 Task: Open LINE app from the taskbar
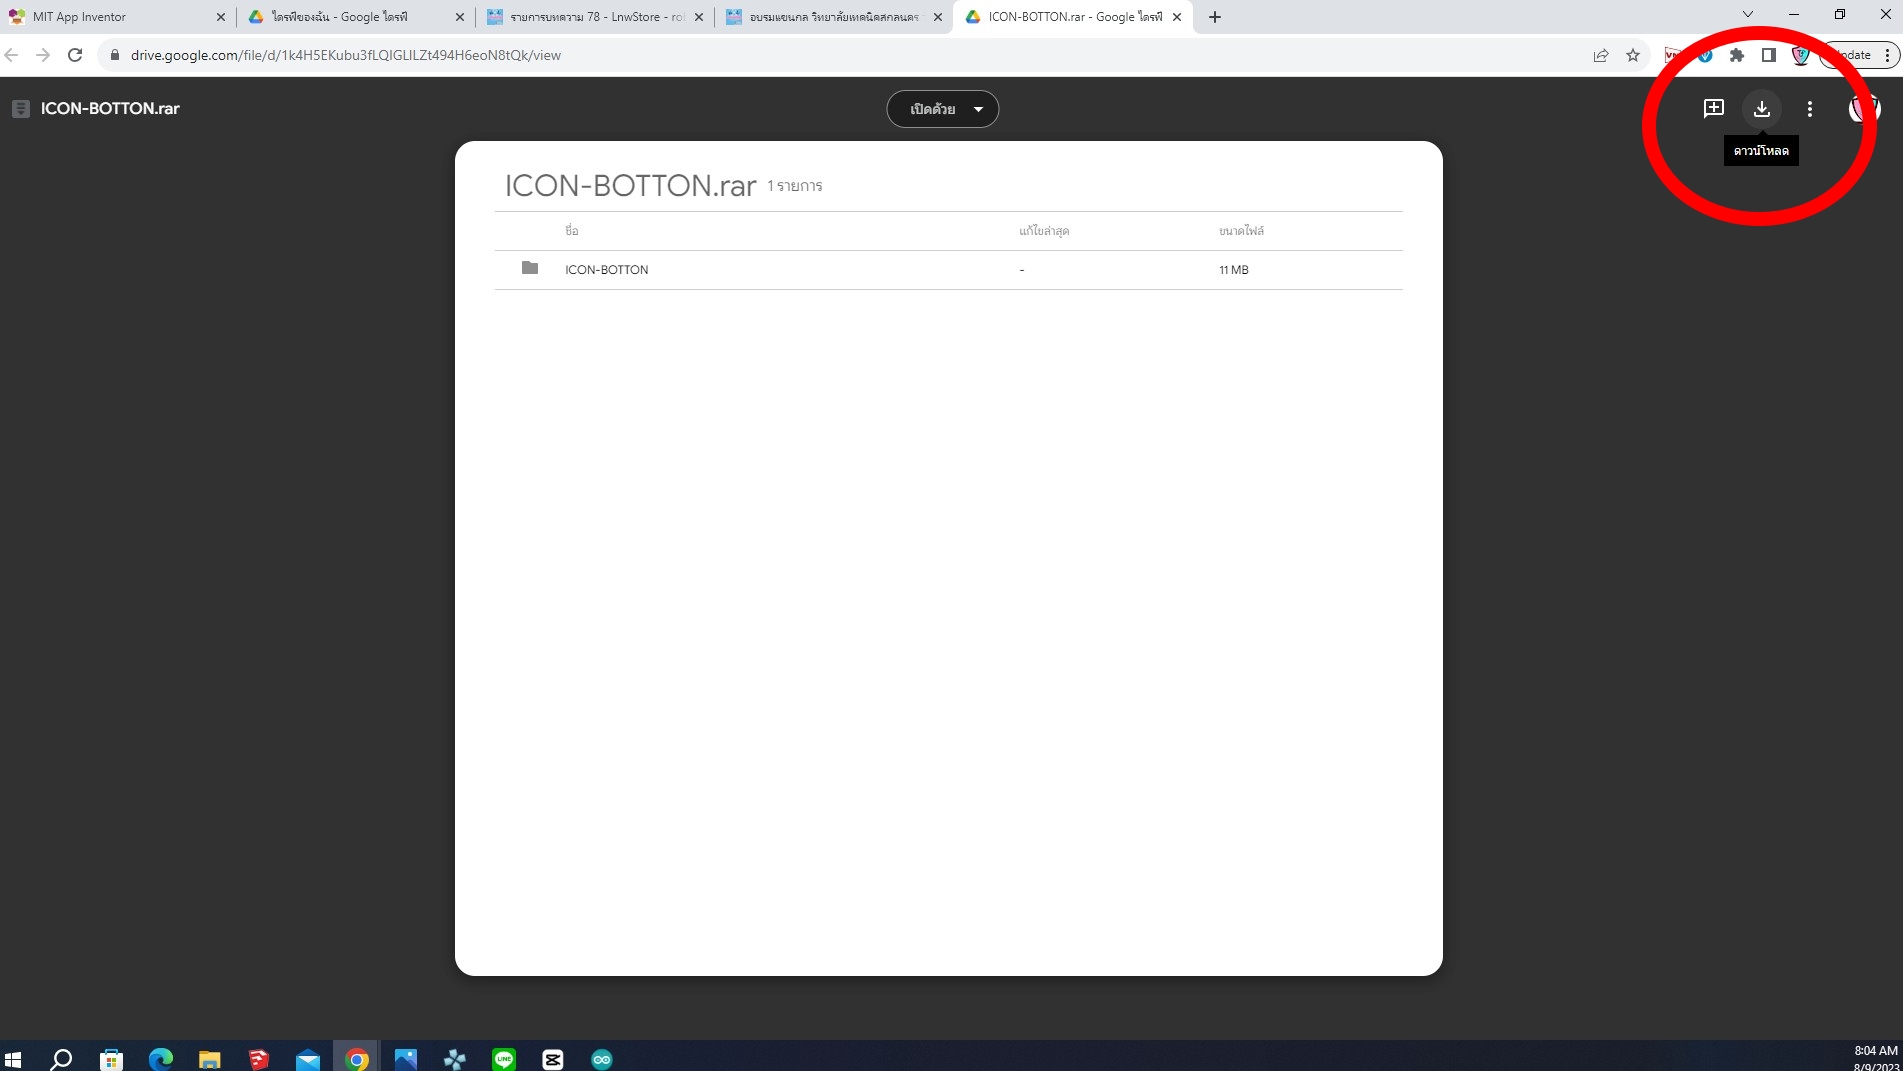pyautogui.click(x=504, y=1059)
